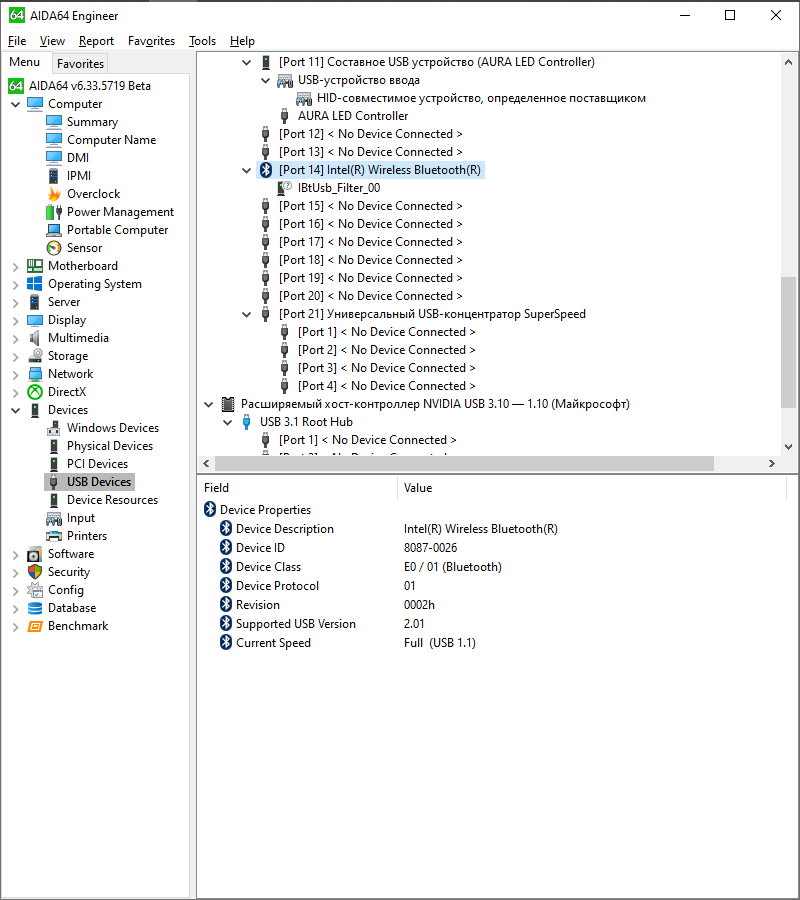Screen dimensions: 800x900
Task: Click the Overclock flame icon
Action: pyautogui.click(x=54, y=194)
